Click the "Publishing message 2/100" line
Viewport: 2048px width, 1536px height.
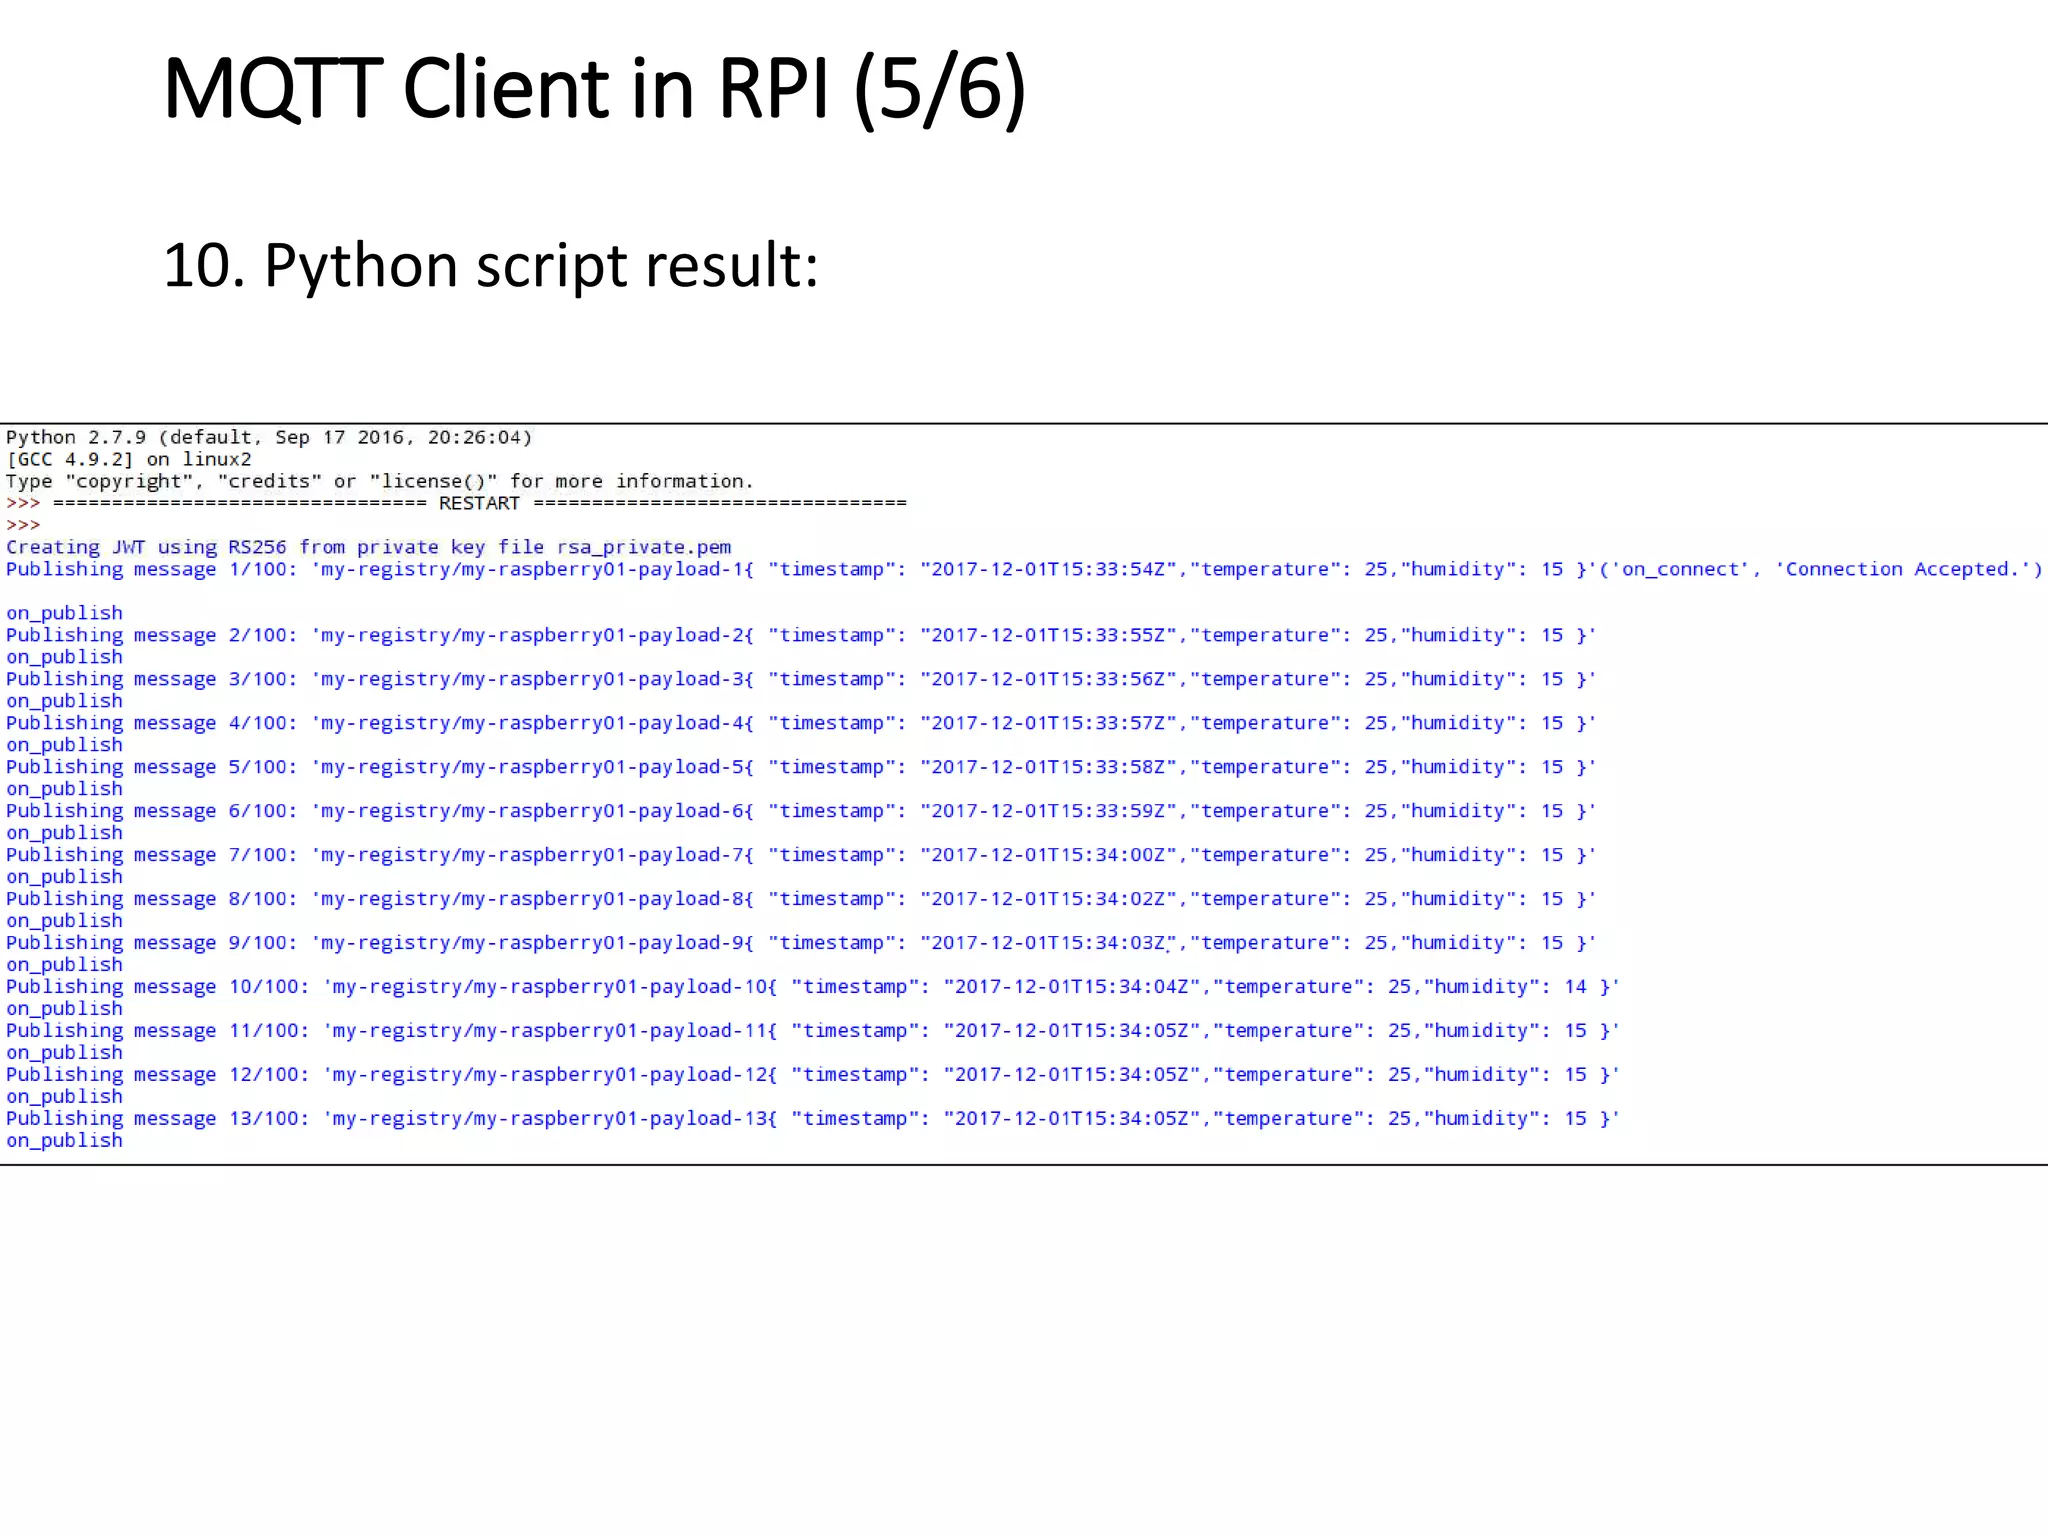point(801,635)
